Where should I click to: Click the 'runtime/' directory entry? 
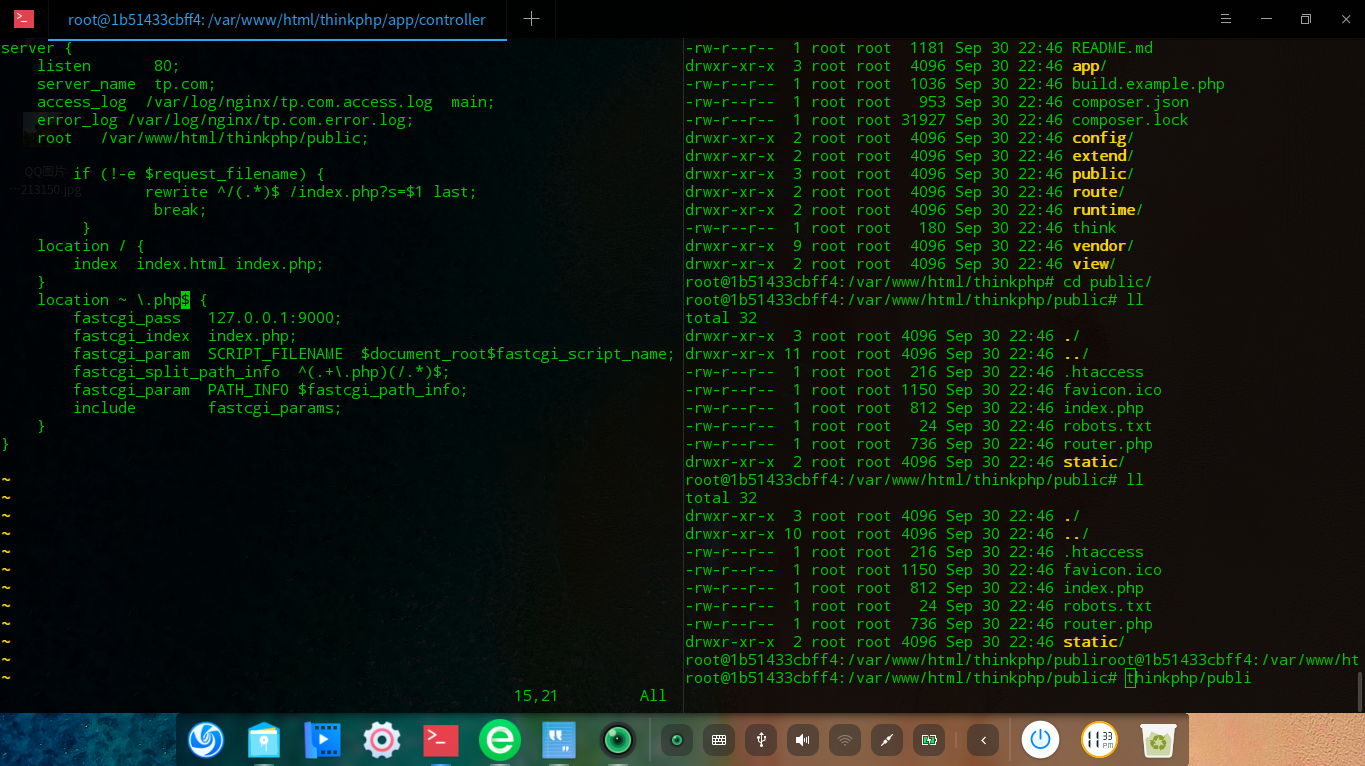click(x=1107, y=210)
